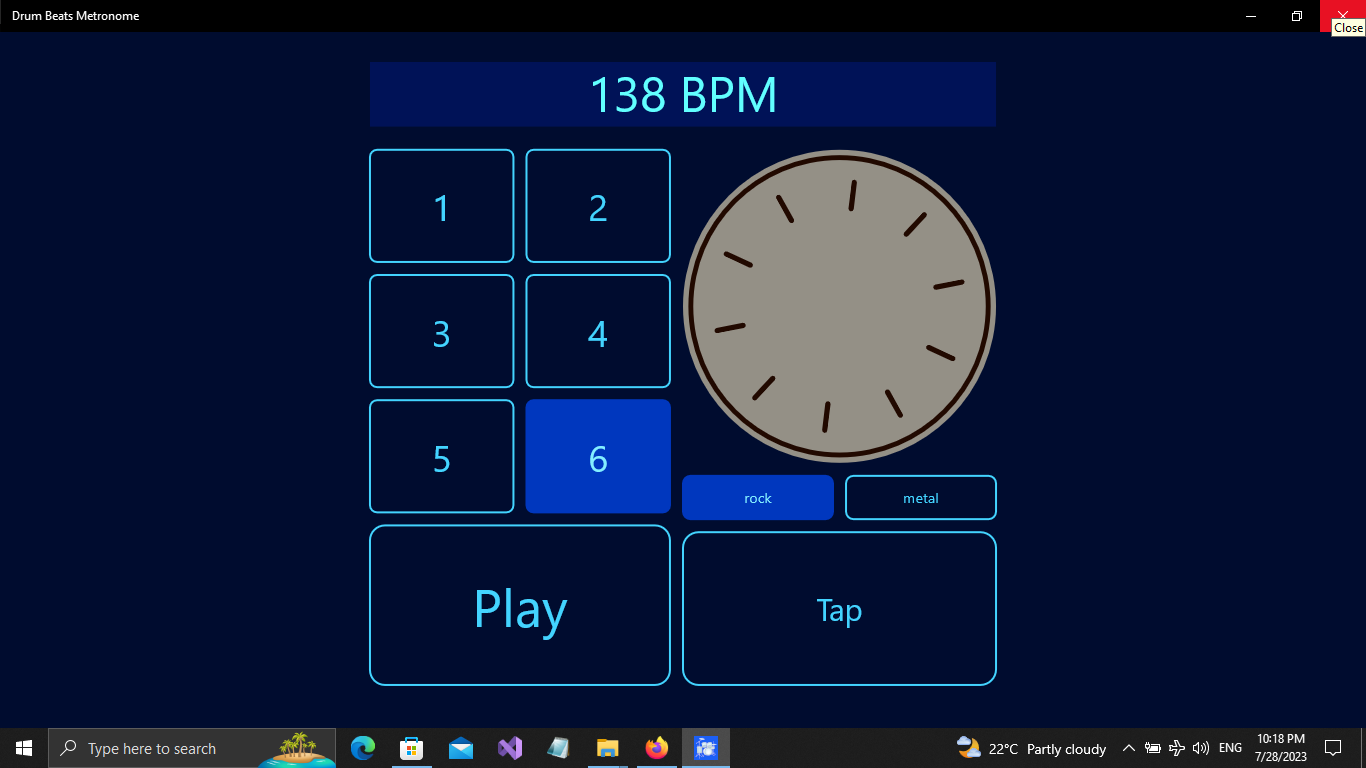The height and width of the screenshot is (768, 1366).
Task: Open Microsoft Store from the taskbar
Action: click(412, 748)
